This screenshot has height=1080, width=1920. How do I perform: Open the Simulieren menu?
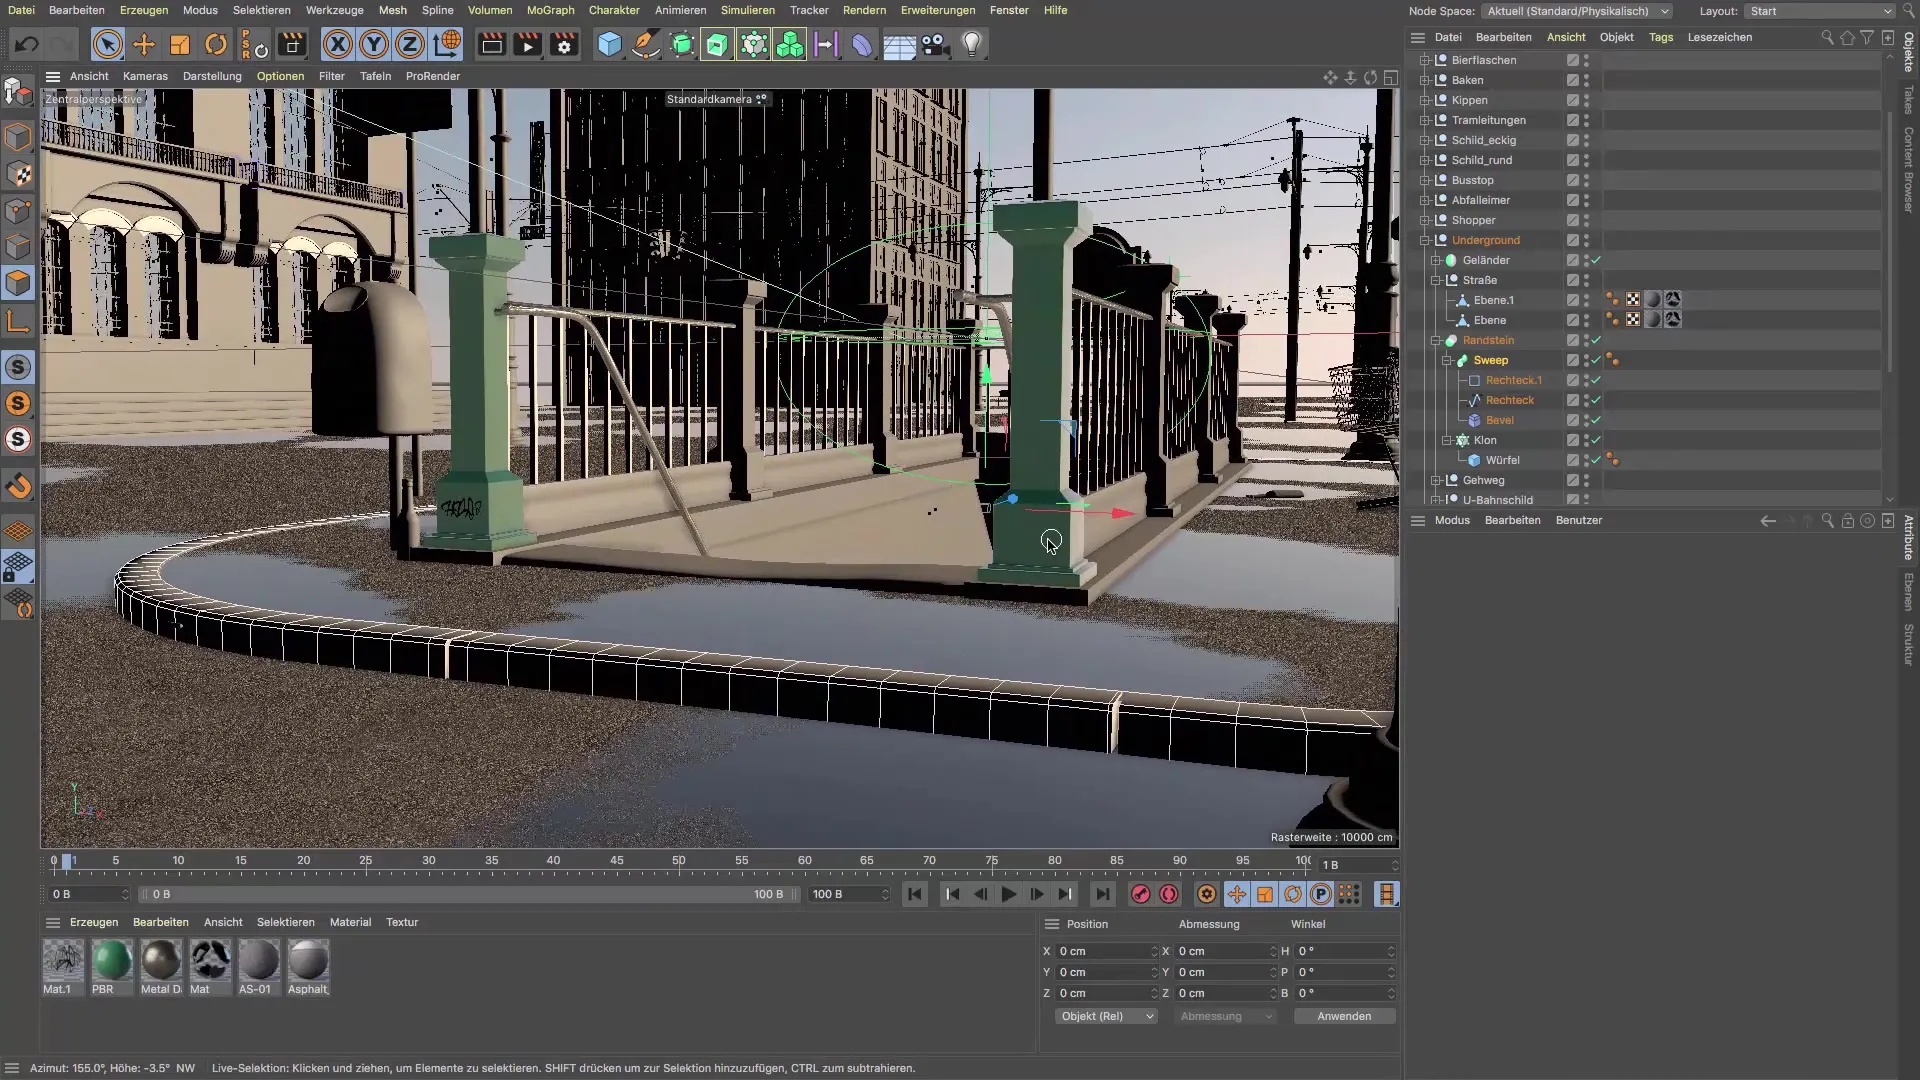pyautogui.click(x=747, y=10)
